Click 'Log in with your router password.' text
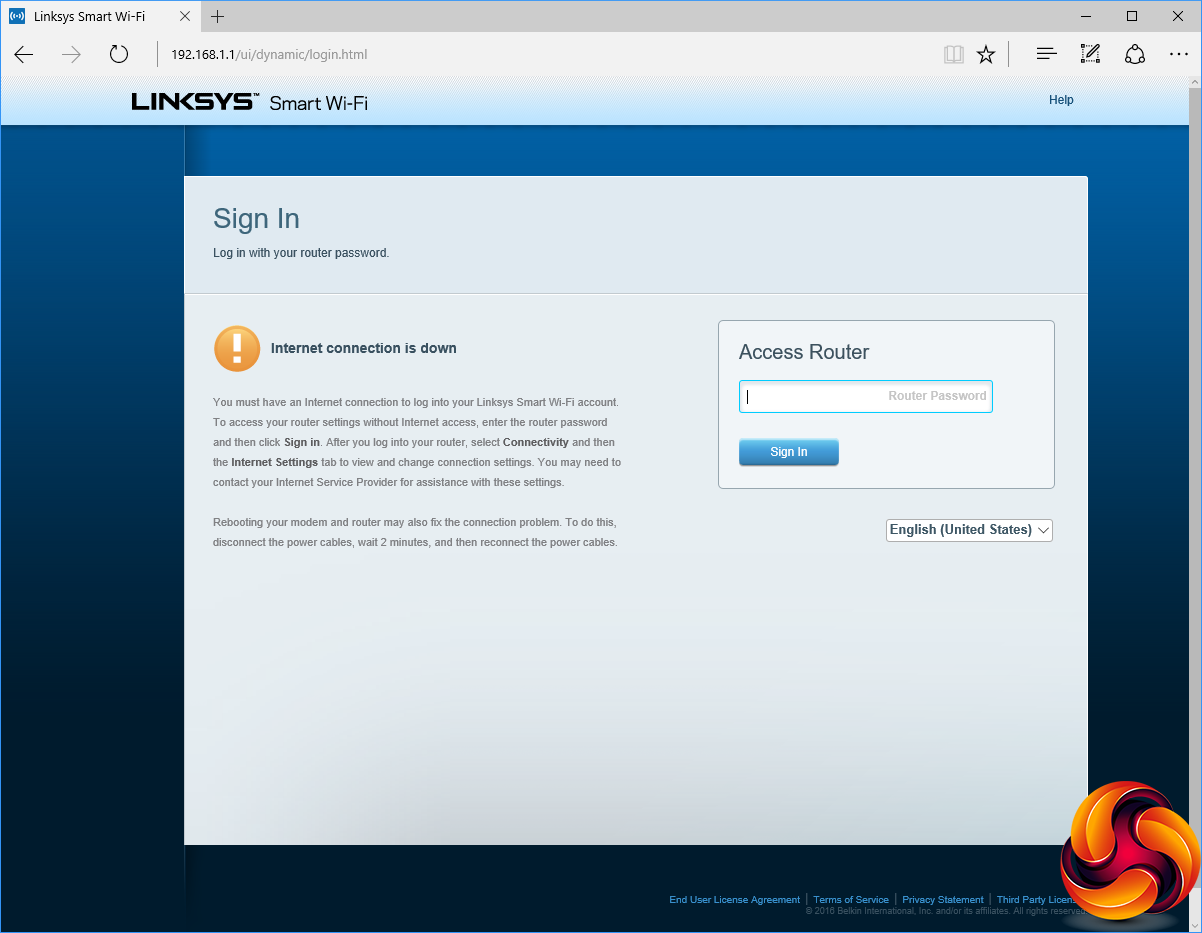Image resolution: width=1202 pixels, height=933 pixels. point(301,253)
